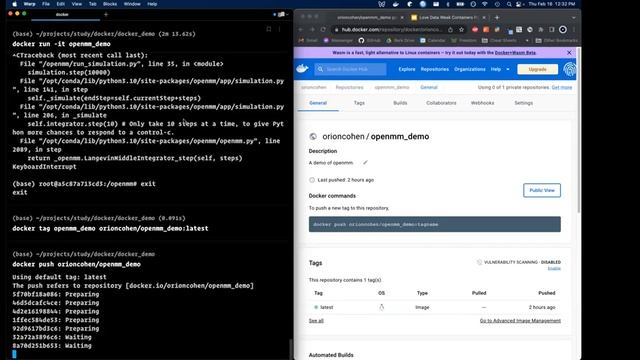Open the Apple menu

point(15,4)
